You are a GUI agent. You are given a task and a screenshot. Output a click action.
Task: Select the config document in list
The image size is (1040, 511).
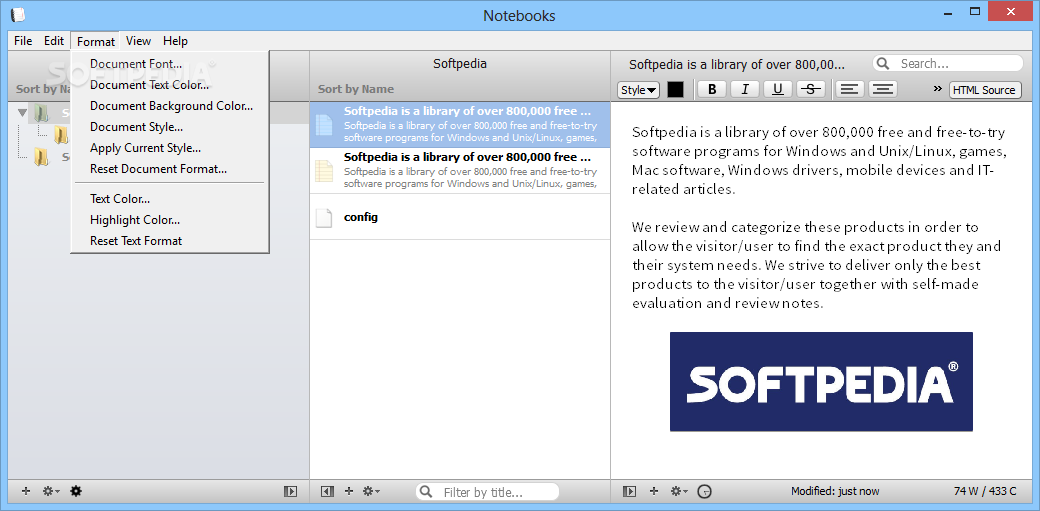coord(460,217)
